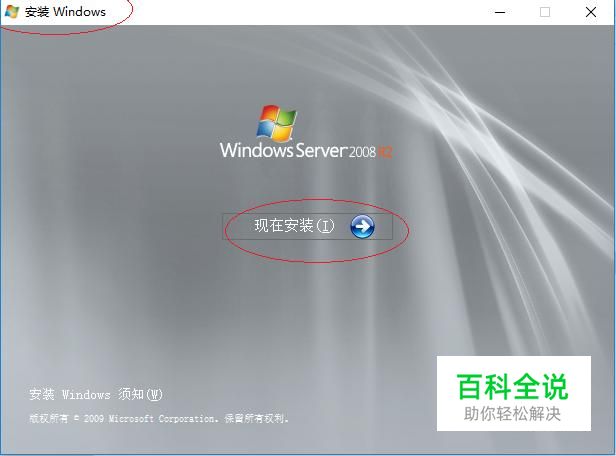The image size is (616, 456).
Task: Click the 安装 Windows title text
Action: [65, 12]
